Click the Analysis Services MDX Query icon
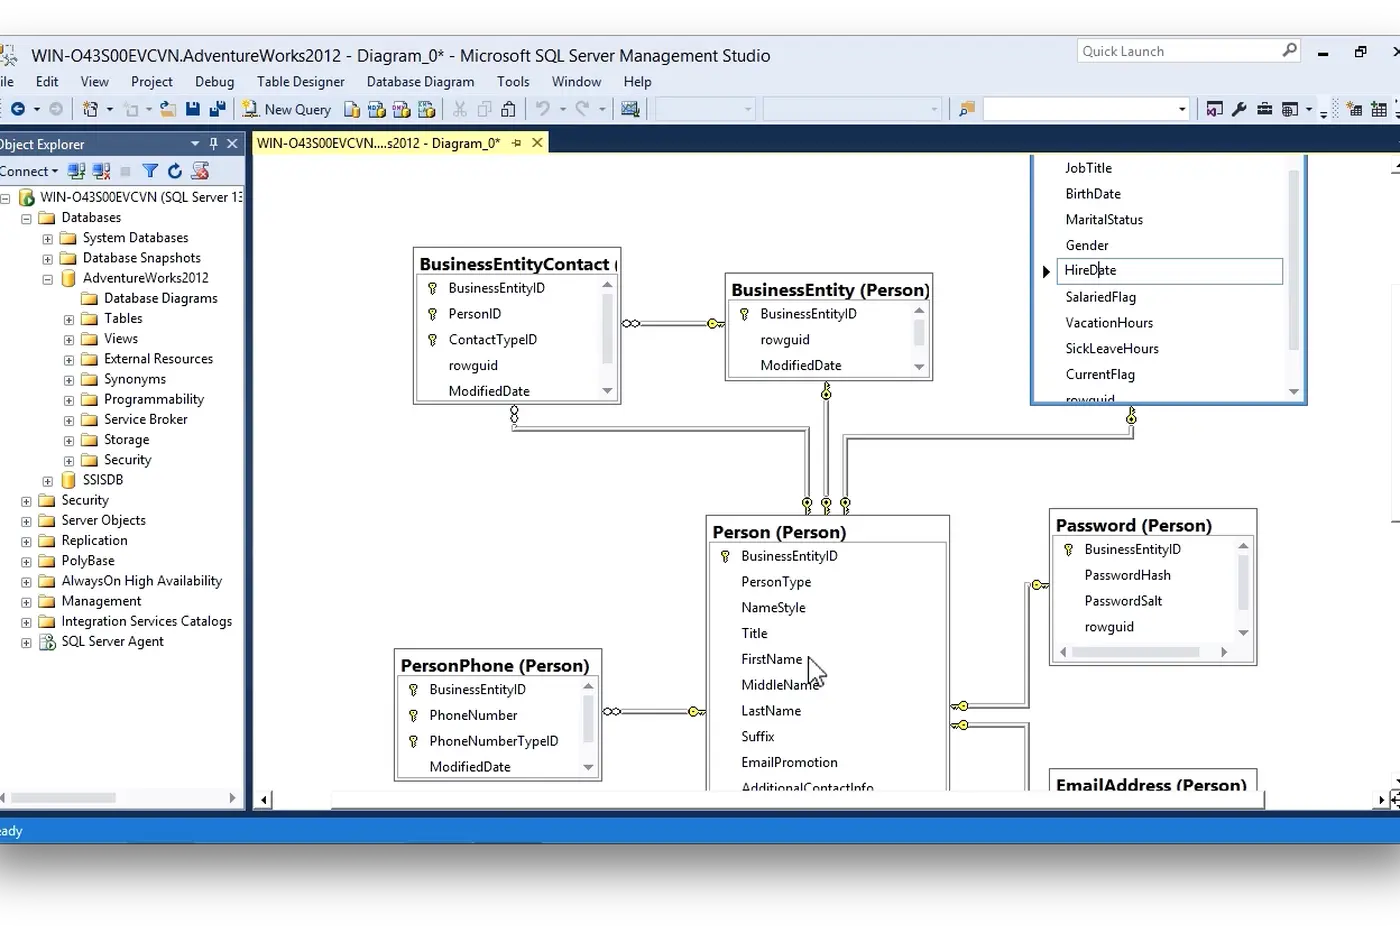The image size is (1400, 933). coord(377,109)
